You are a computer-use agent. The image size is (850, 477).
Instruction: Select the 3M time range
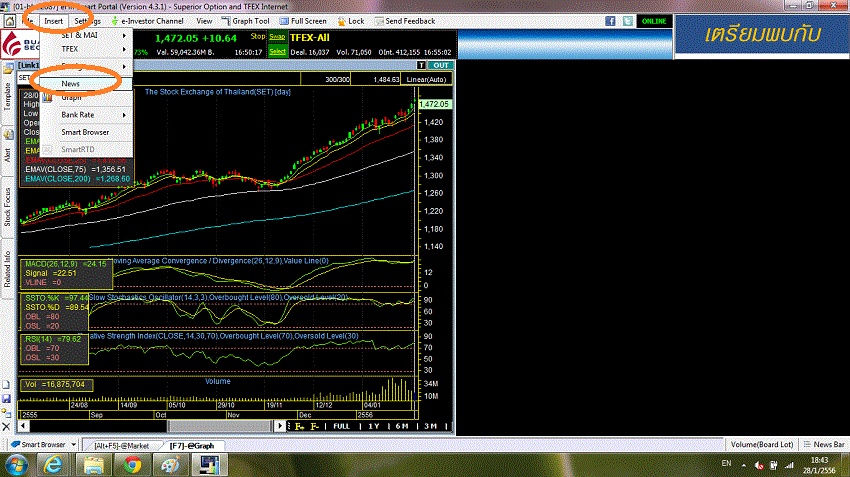(x=430, y=427)
